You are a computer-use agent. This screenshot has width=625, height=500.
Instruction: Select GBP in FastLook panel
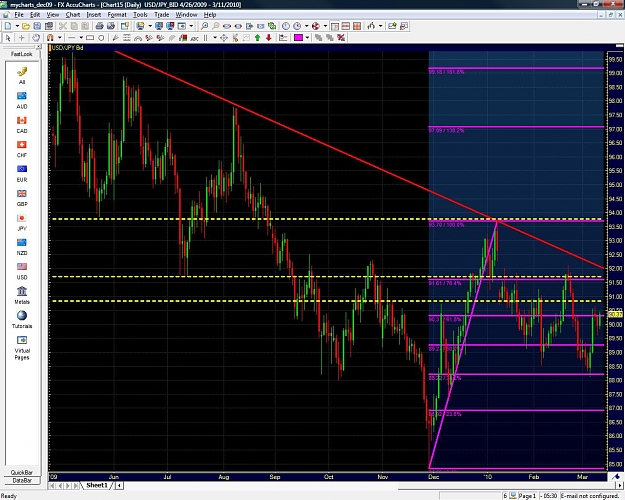(22, 198)
